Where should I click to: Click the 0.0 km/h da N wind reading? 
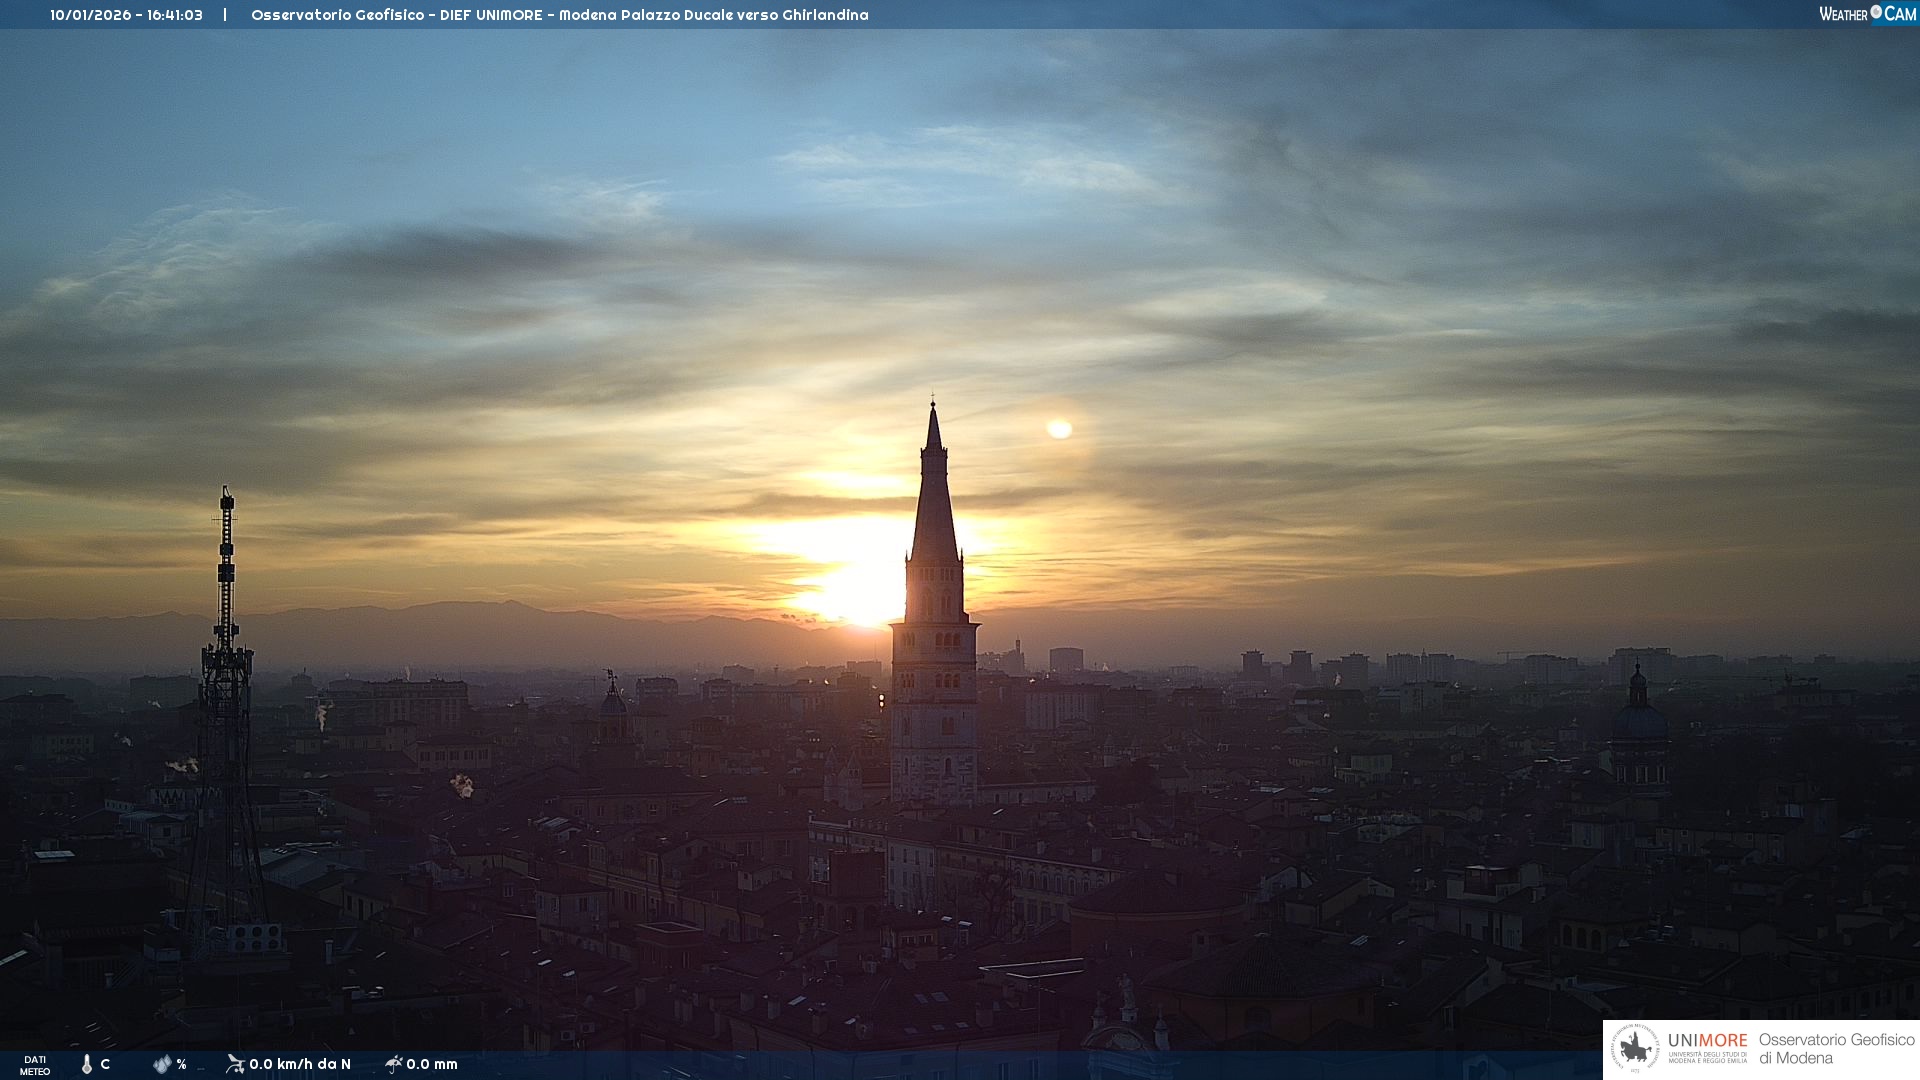coord(300,1064)
